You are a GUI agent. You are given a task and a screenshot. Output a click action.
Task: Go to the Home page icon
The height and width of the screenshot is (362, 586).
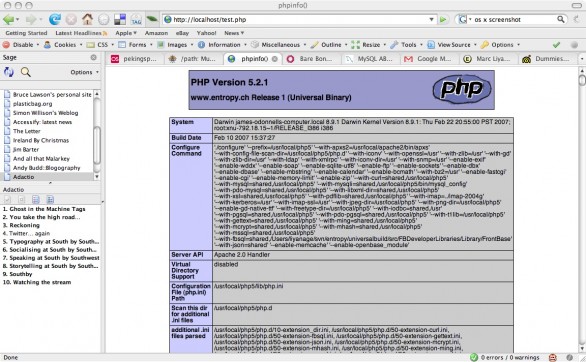tap(87, 19)
